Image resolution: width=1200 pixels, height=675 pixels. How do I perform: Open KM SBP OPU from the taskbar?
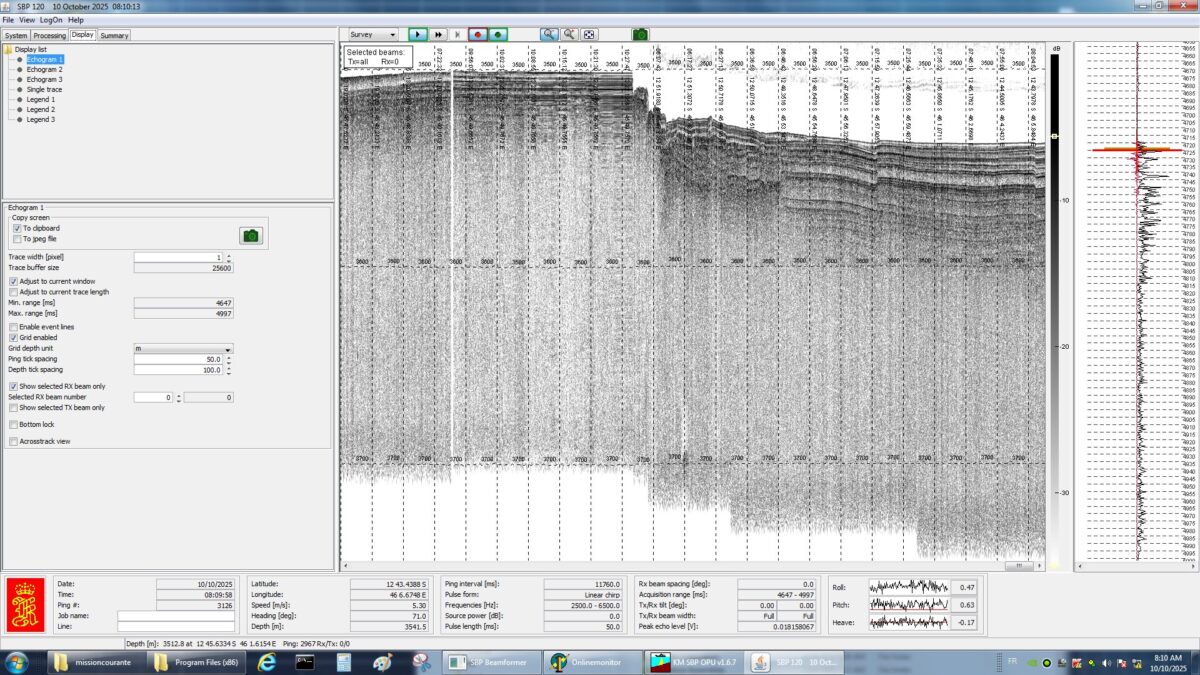(693, 662)
